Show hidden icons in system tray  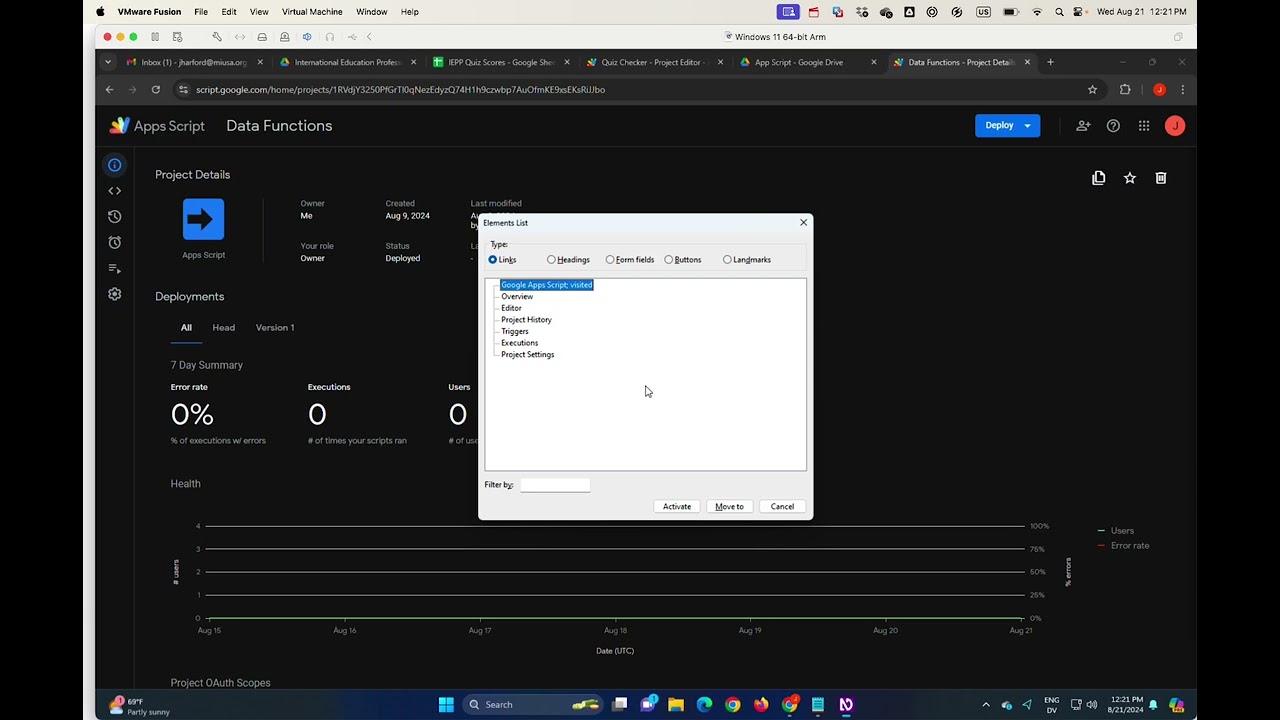(x=985, y=704)
